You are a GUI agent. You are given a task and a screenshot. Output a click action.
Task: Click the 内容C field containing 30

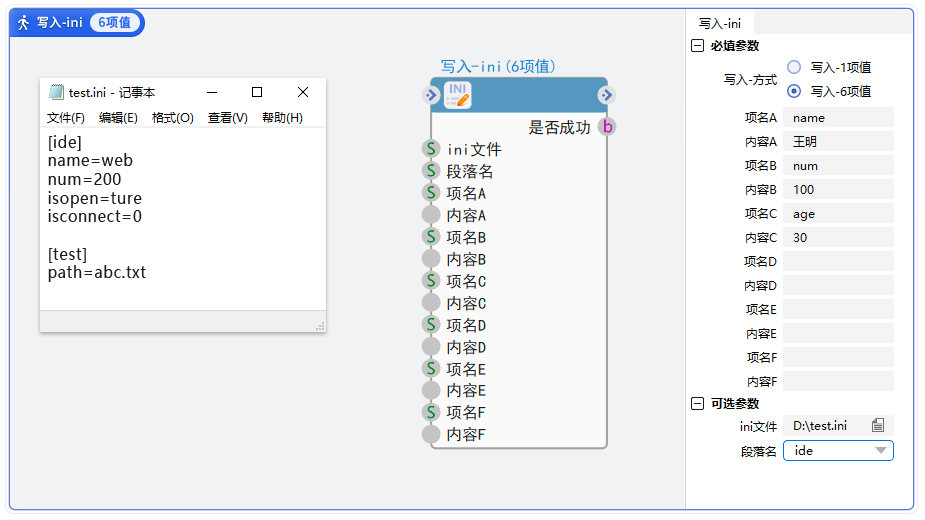(x=838, y=237)
